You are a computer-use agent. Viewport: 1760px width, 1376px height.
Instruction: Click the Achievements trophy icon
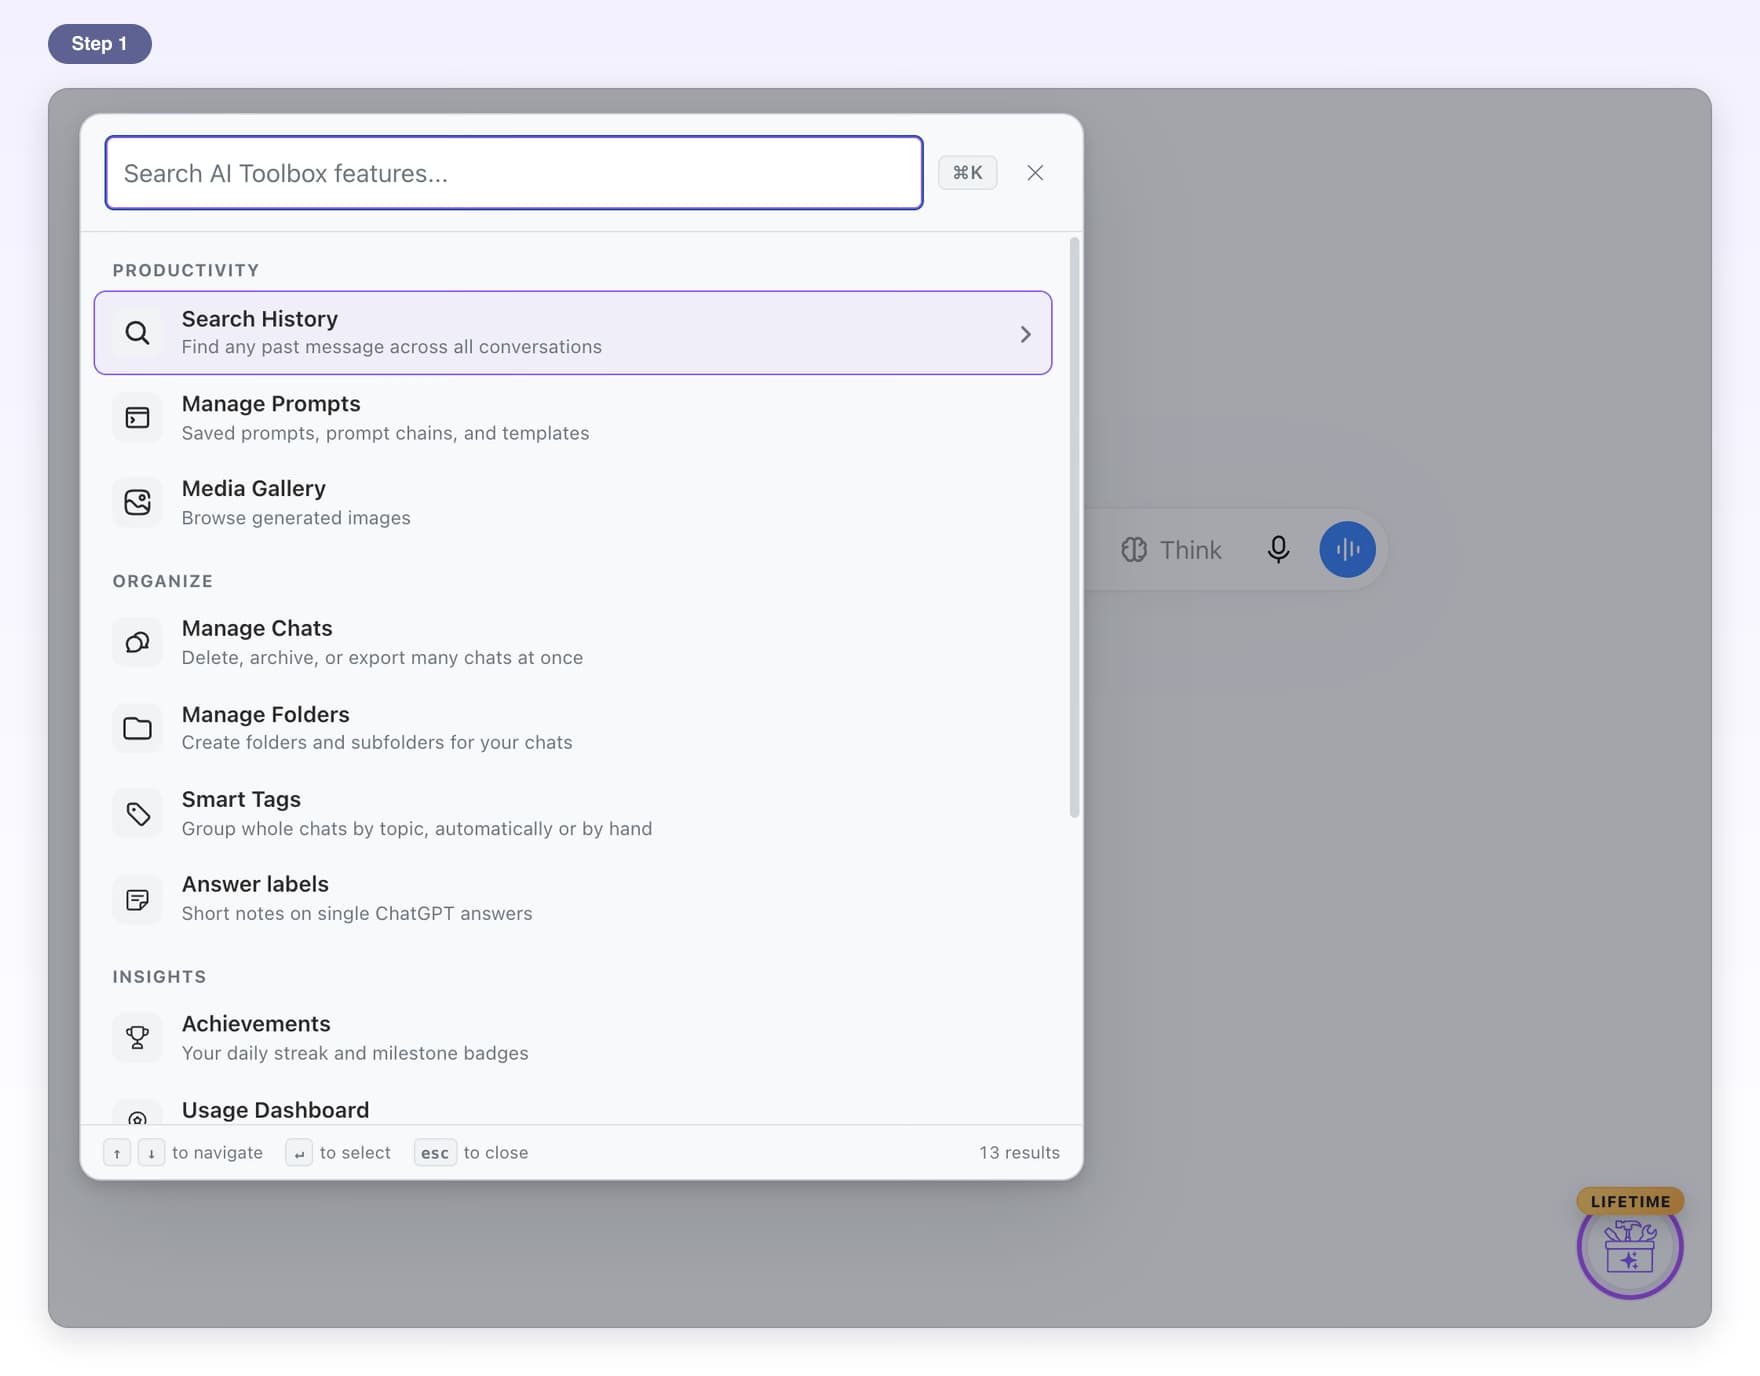[x=137, y=1038]
